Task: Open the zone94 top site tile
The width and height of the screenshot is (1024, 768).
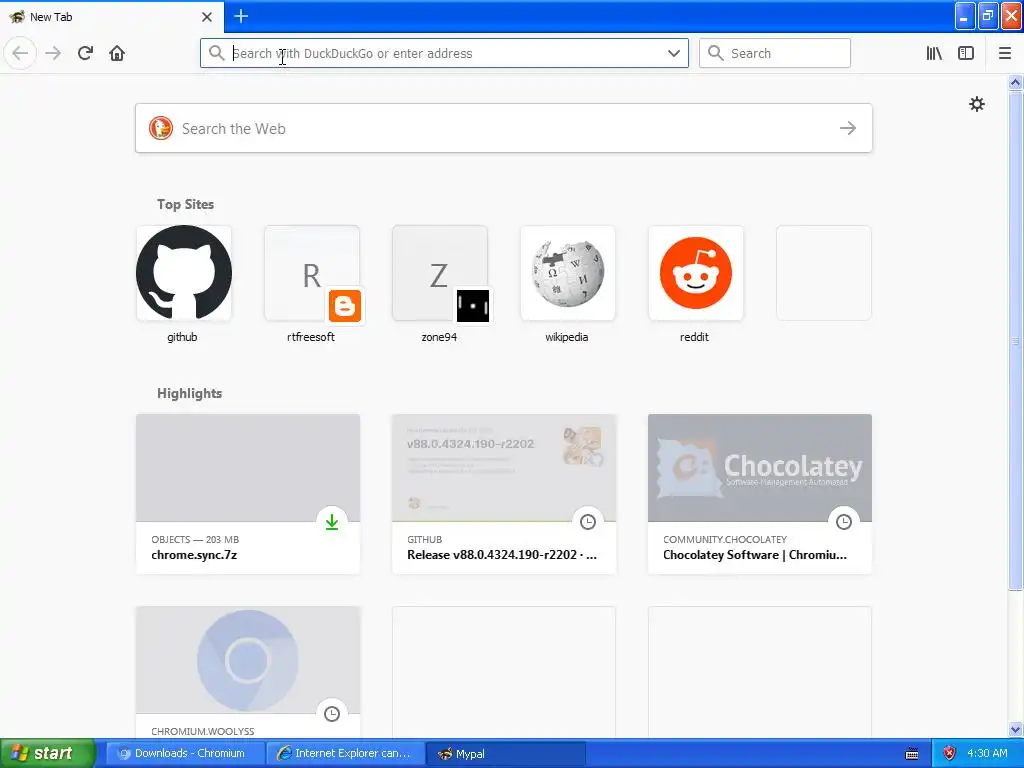Action: [x=440, y=273]
